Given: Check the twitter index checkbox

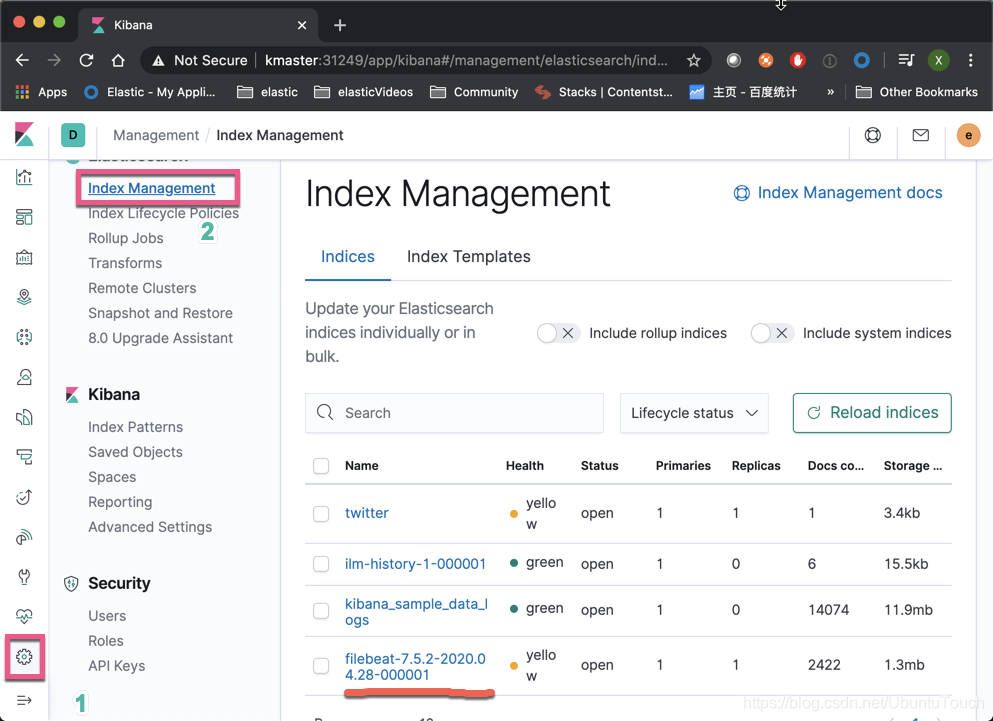Looking at the screenshot, I should click(321, 513).
